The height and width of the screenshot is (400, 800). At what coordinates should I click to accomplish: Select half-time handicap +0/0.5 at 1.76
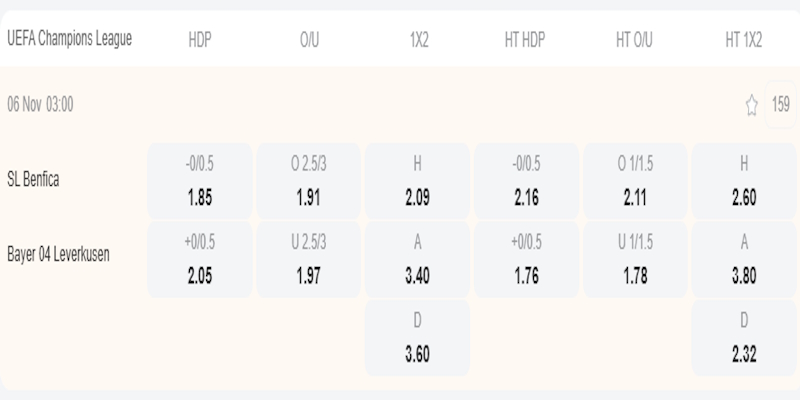(527, 259)
